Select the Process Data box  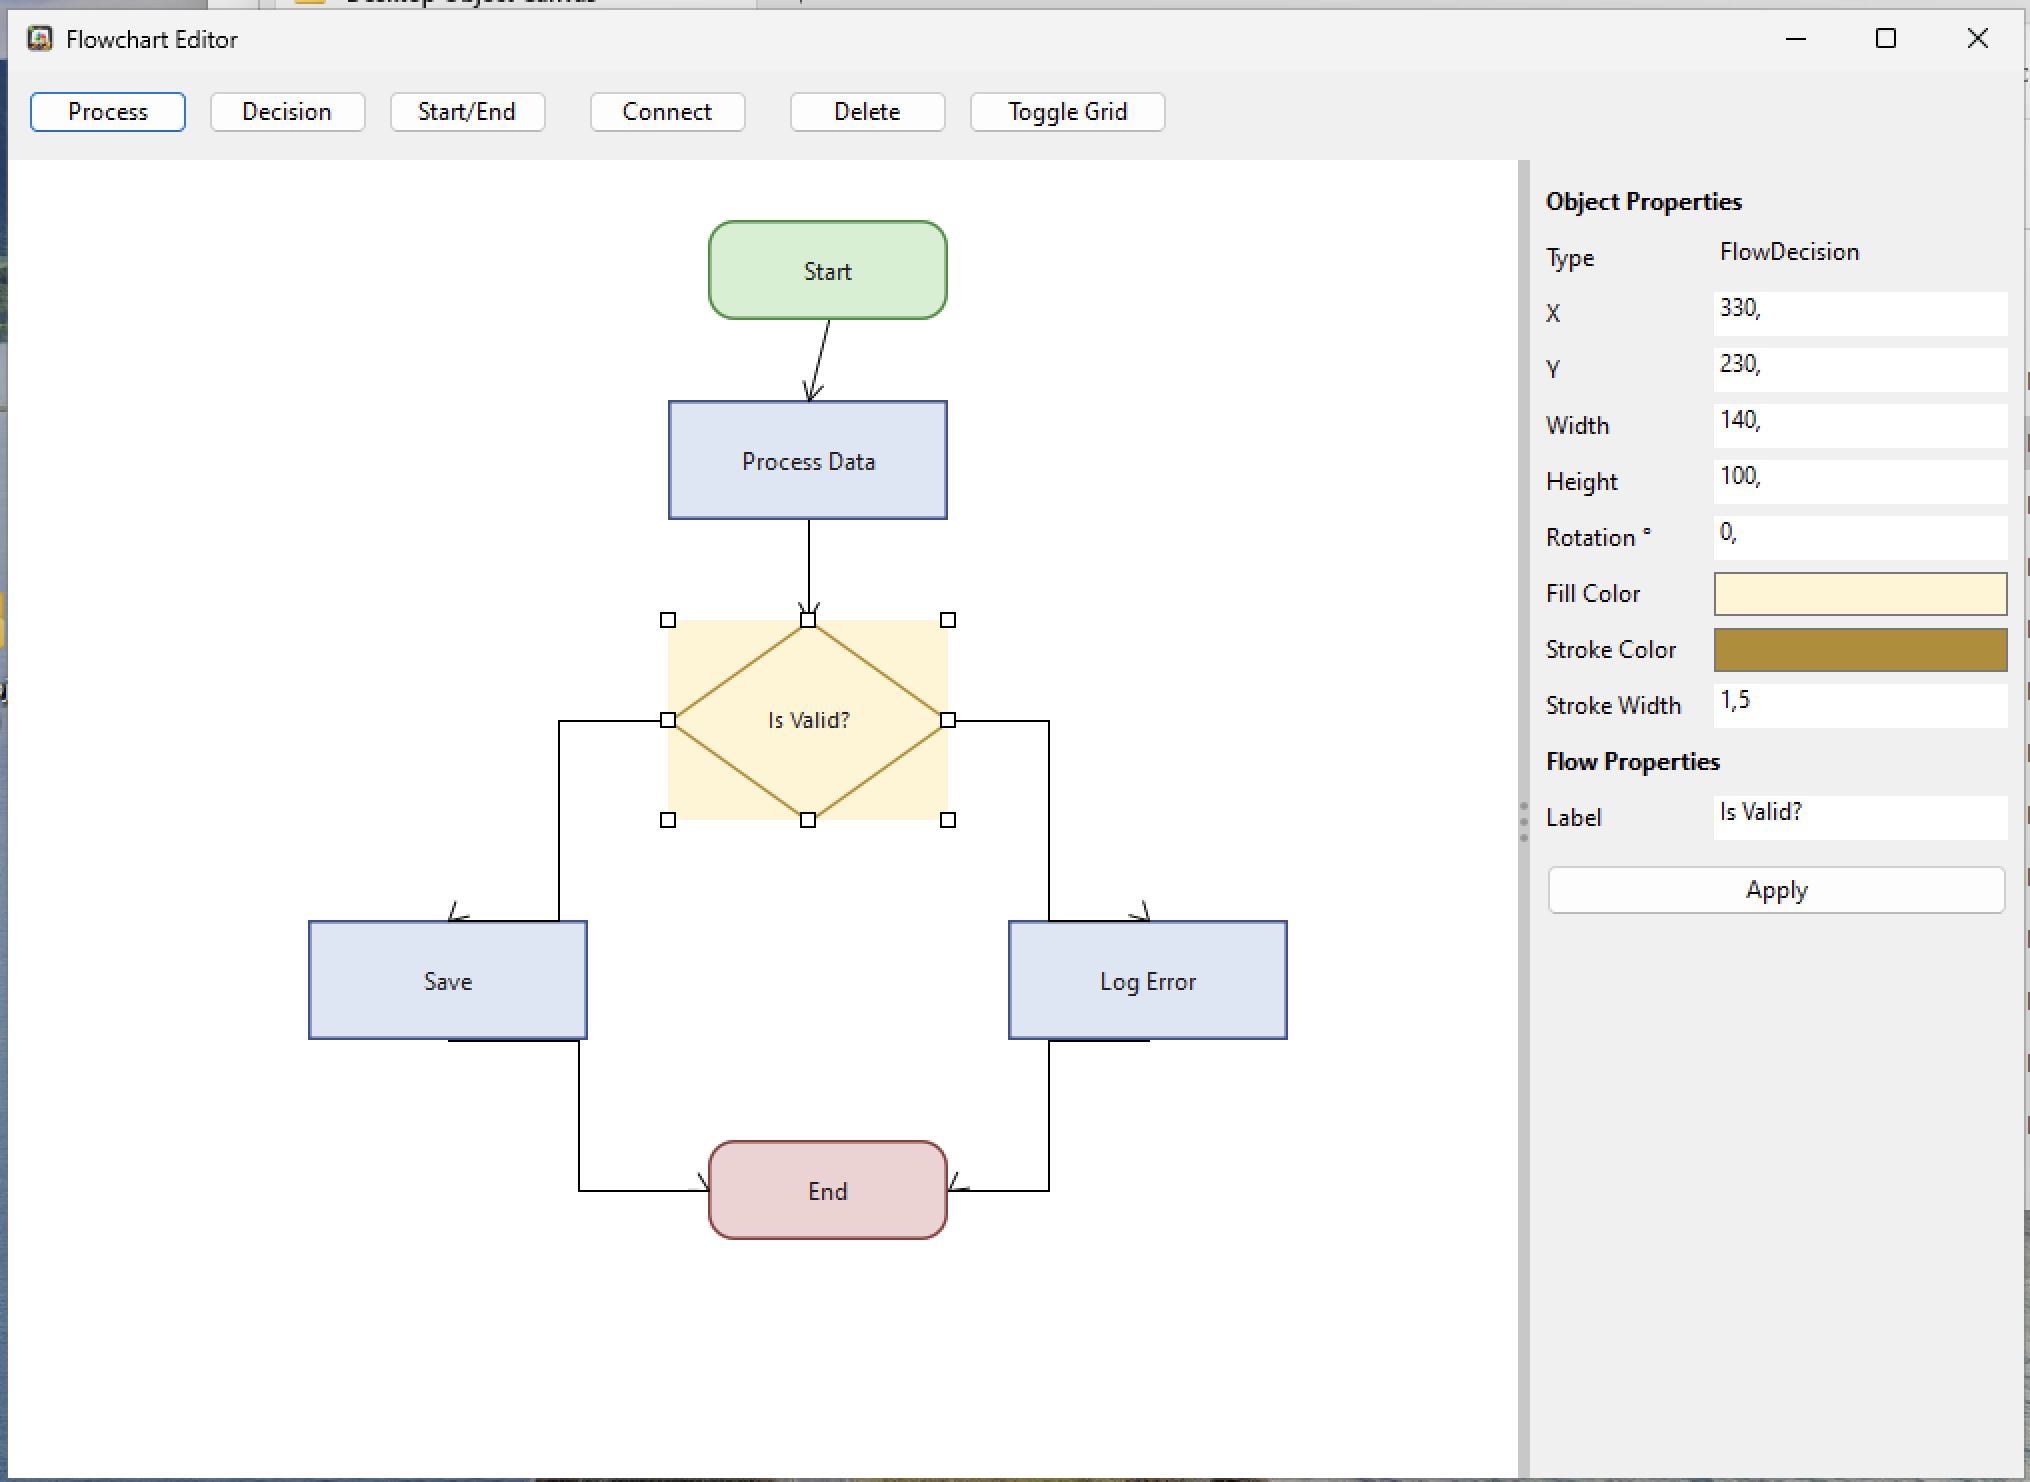(x=807, y=461)
